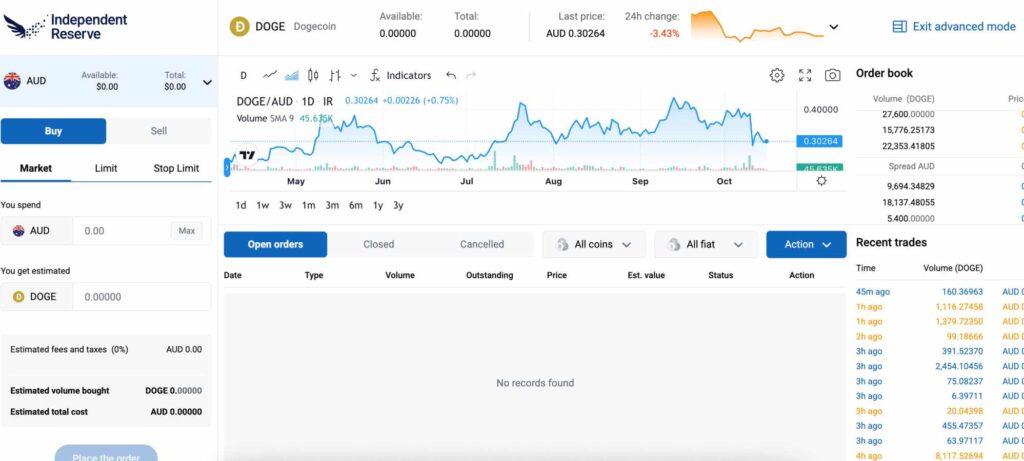
Task: Open the All fiat filter dropdown
Action: [706, 244]
